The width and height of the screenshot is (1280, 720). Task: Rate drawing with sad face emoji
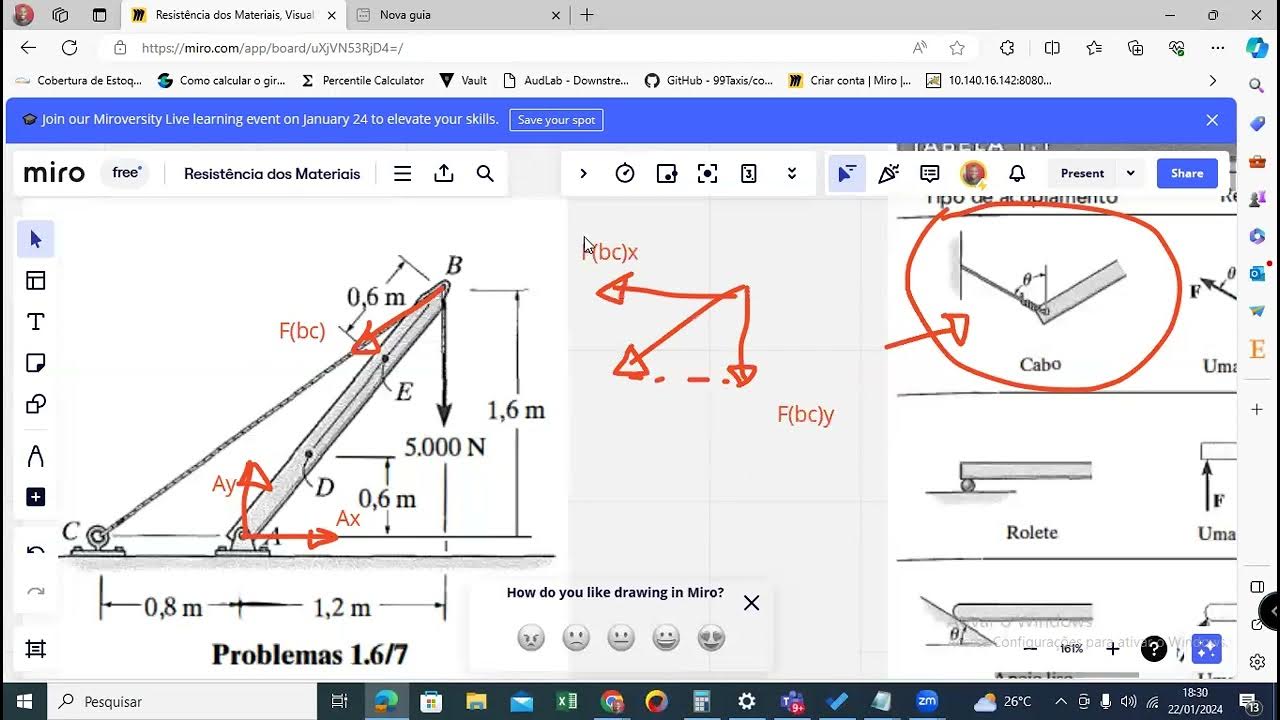click(x=576, y=638)
